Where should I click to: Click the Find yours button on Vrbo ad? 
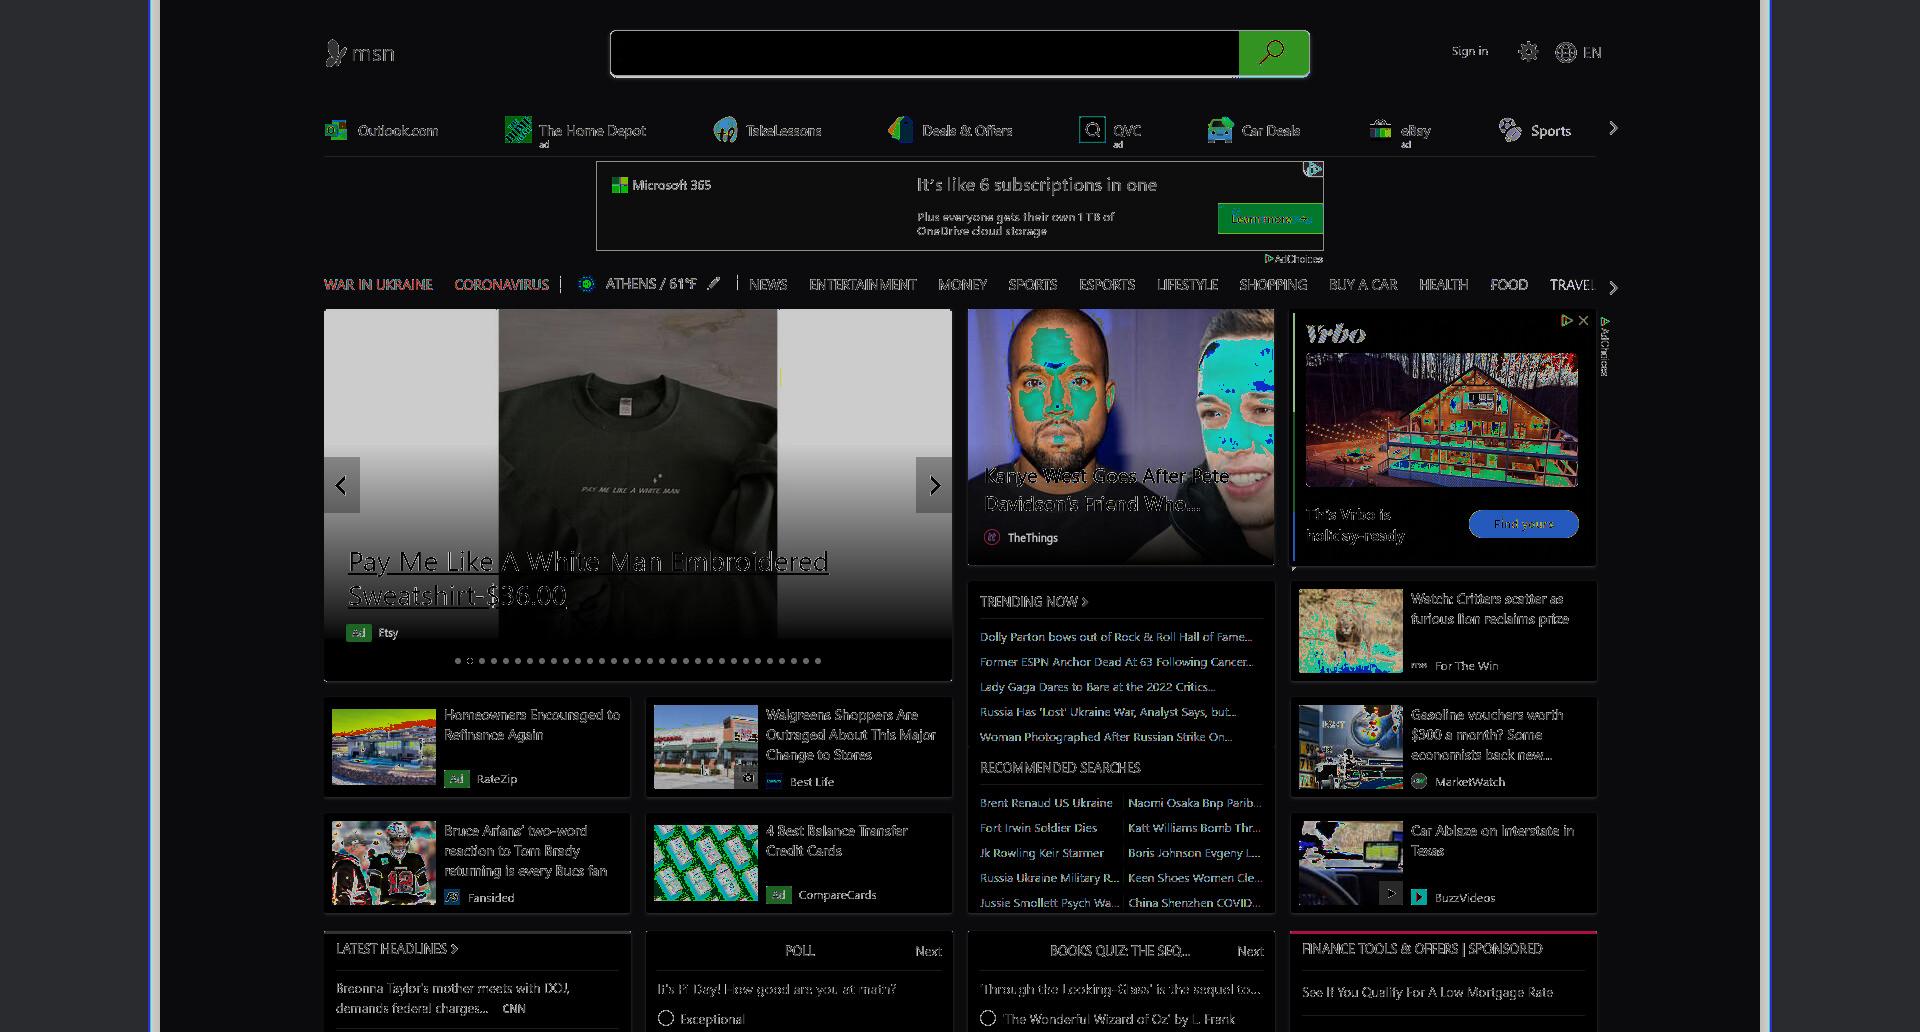[x=1523, y=524]
